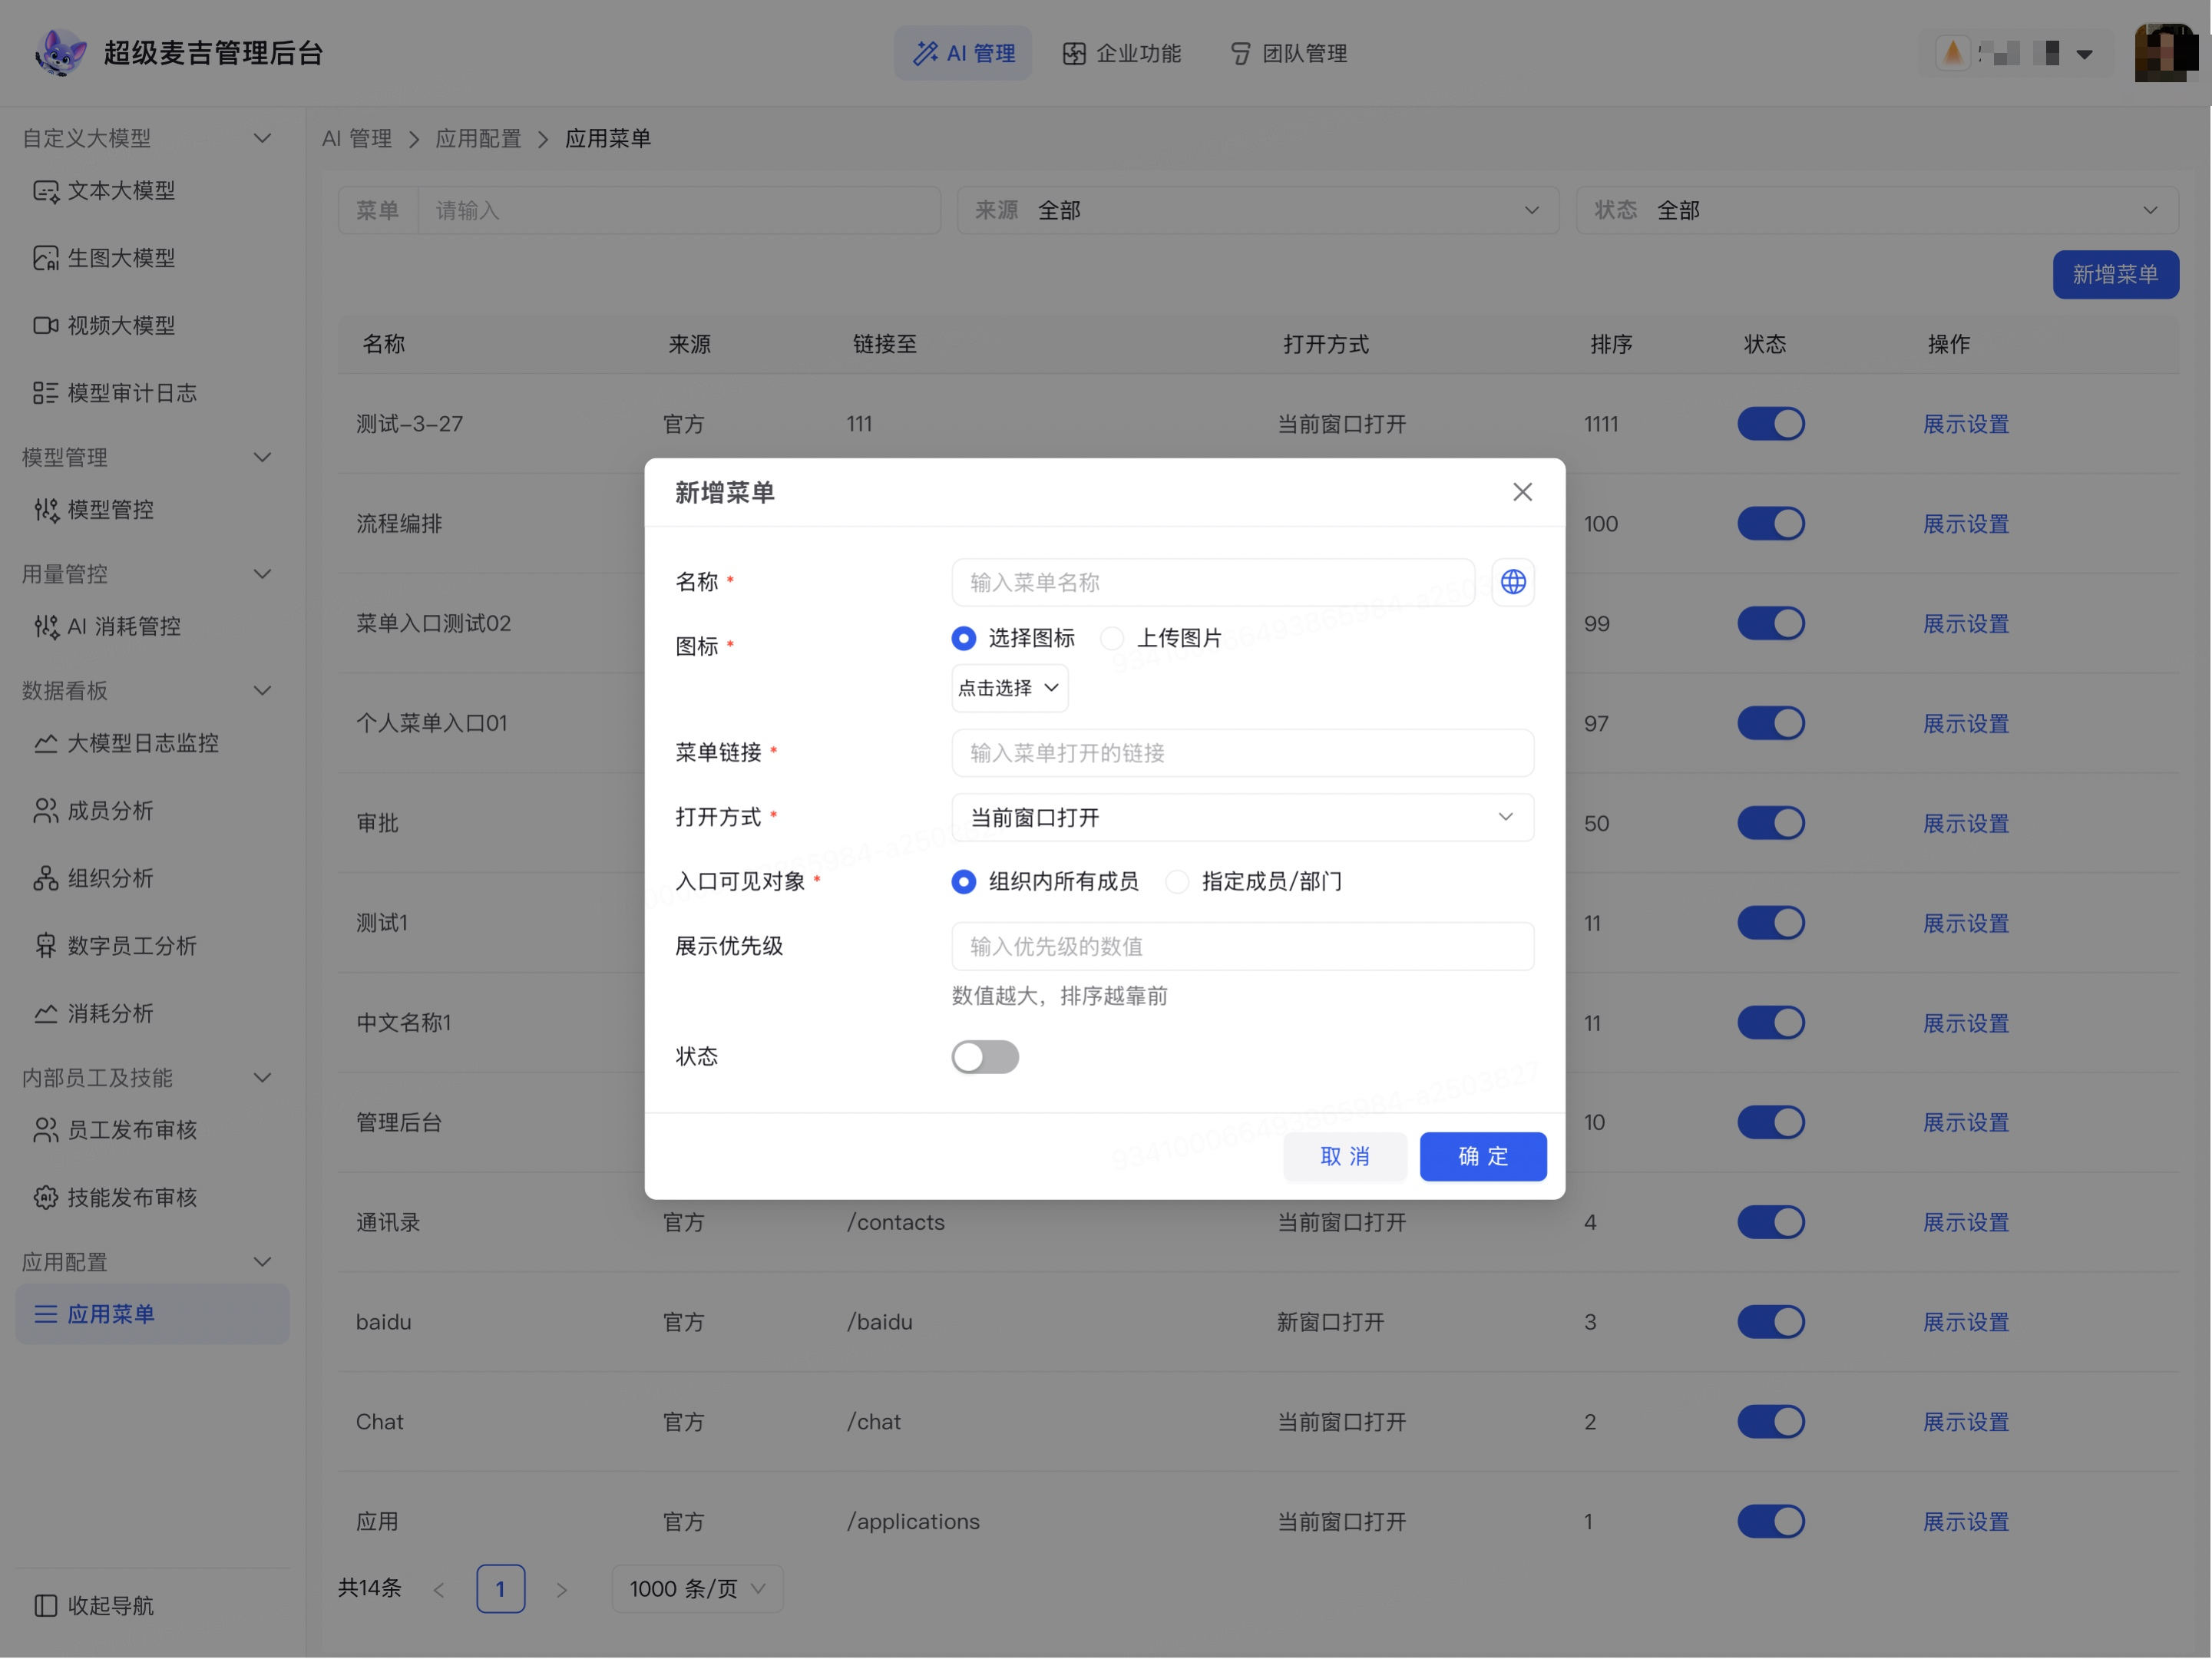Click the 应用菜单 hamburger icon
The image size is (2212, 1659).
(46, 1314)
